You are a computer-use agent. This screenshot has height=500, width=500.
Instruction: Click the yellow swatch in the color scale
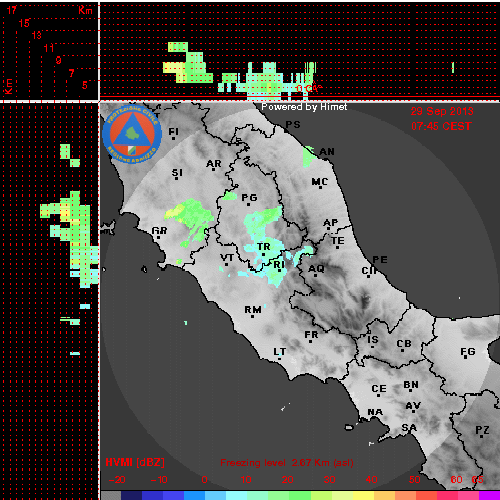363,495
